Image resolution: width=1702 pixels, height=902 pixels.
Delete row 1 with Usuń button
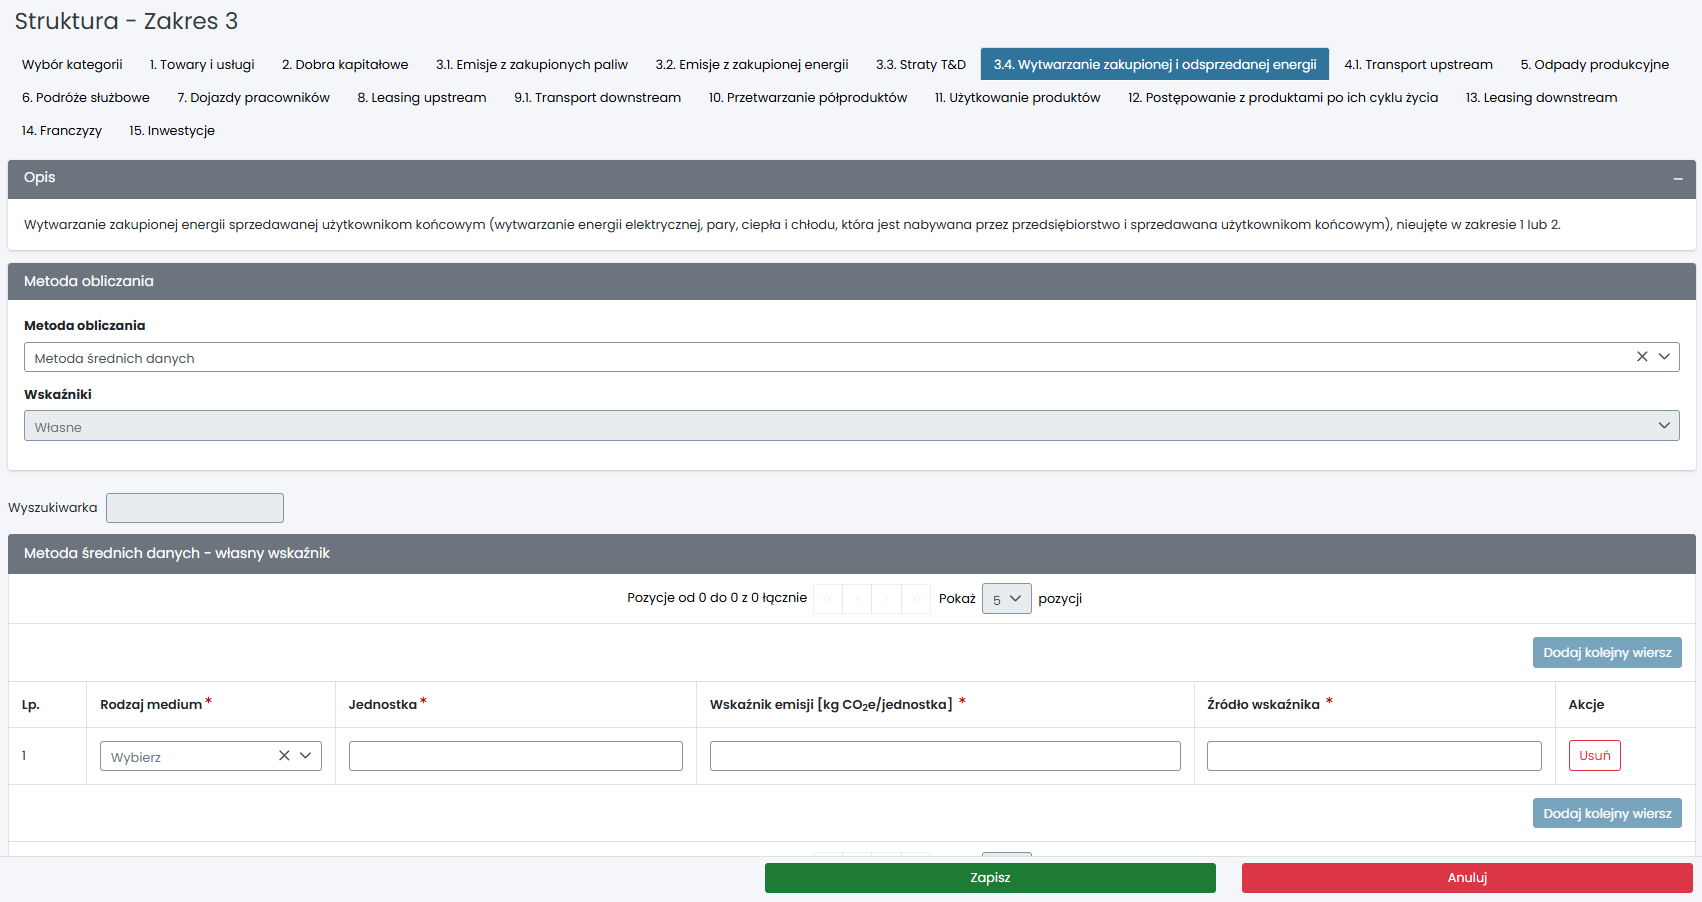[1594, 756]
